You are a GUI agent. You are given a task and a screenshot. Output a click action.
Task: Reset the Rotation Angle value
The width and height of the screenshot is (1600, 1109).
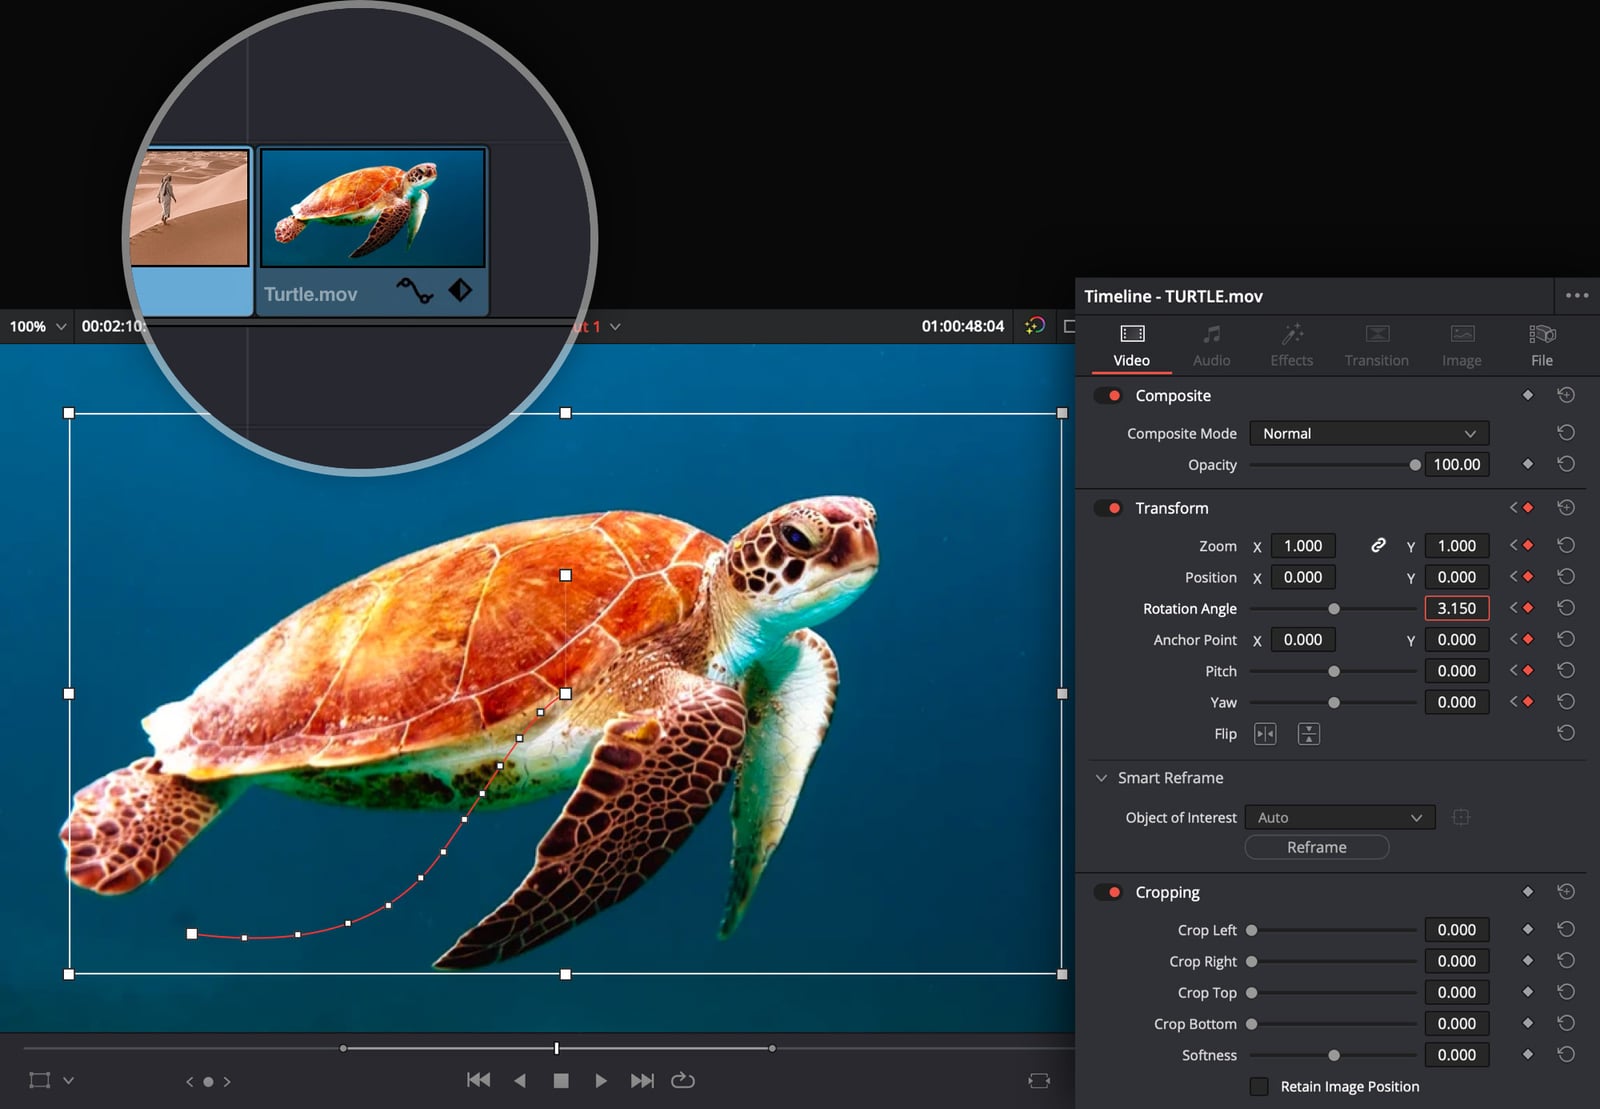coord(1566,608)
